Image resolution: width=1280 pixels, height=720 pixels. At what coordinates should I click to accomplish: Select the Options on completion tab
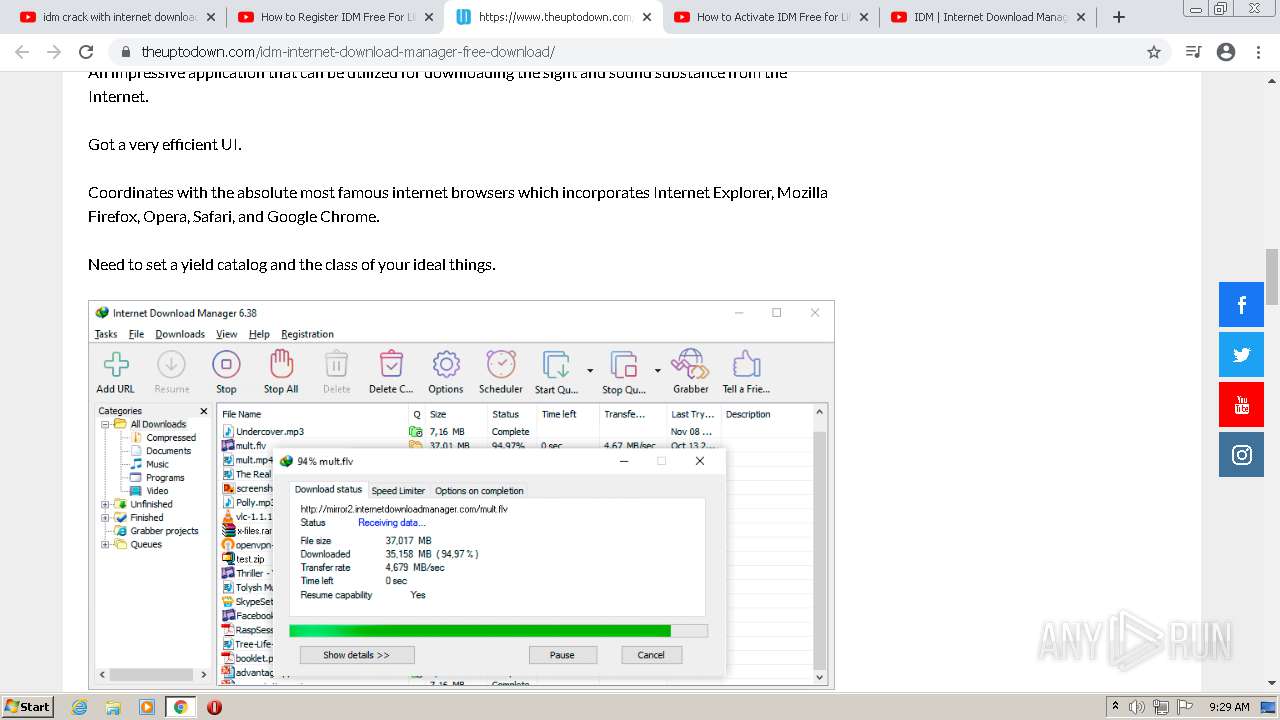pos(479,491)
